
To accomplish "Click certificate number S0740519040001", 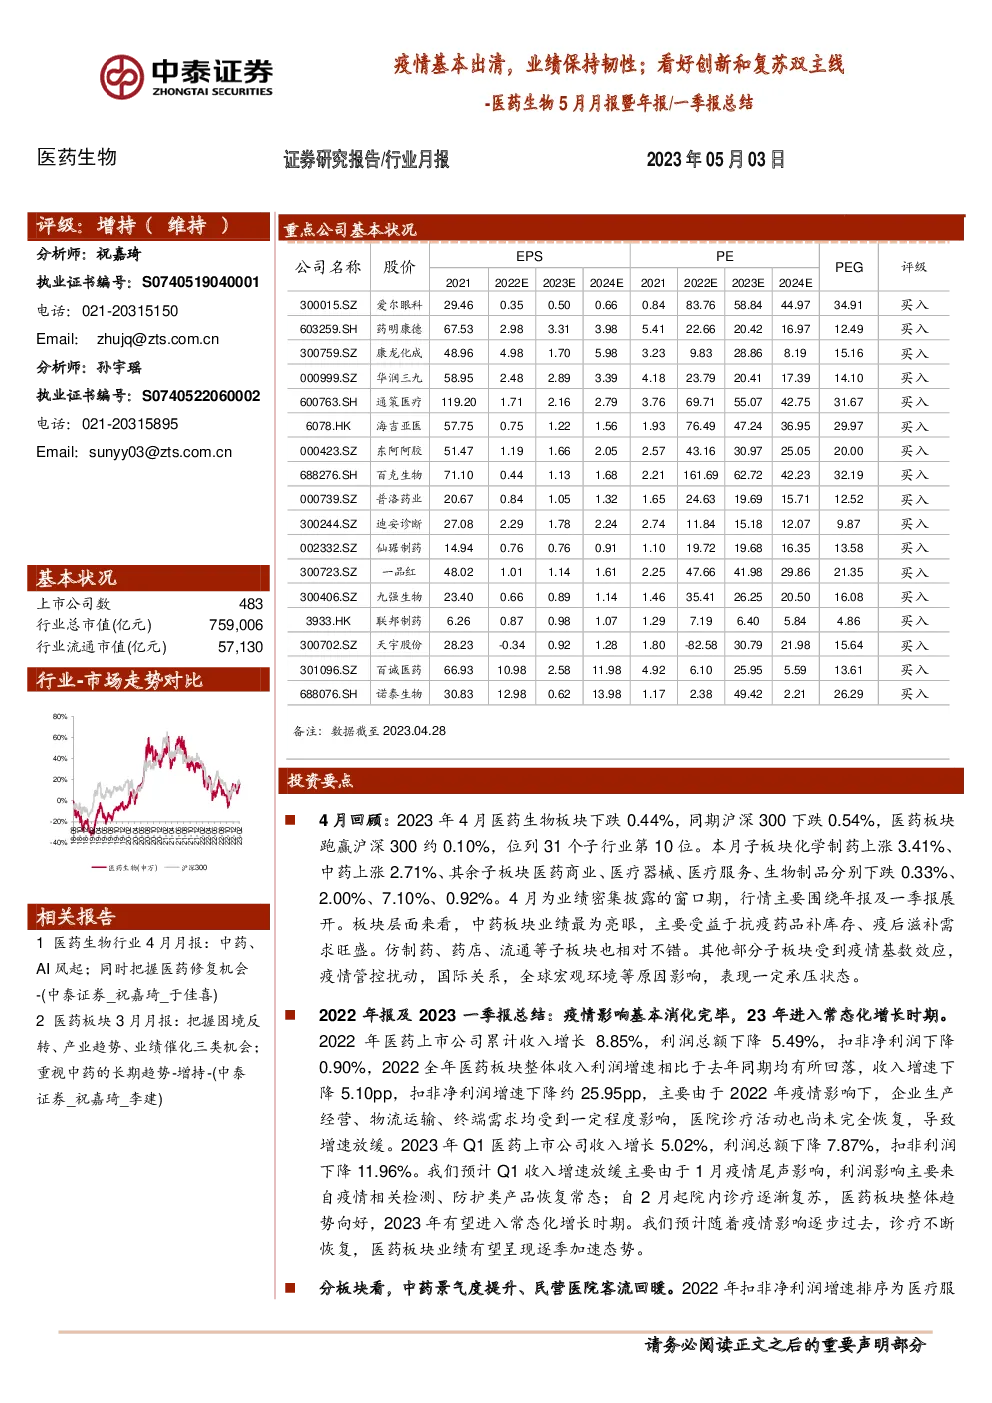I will [x=201, y=282].
